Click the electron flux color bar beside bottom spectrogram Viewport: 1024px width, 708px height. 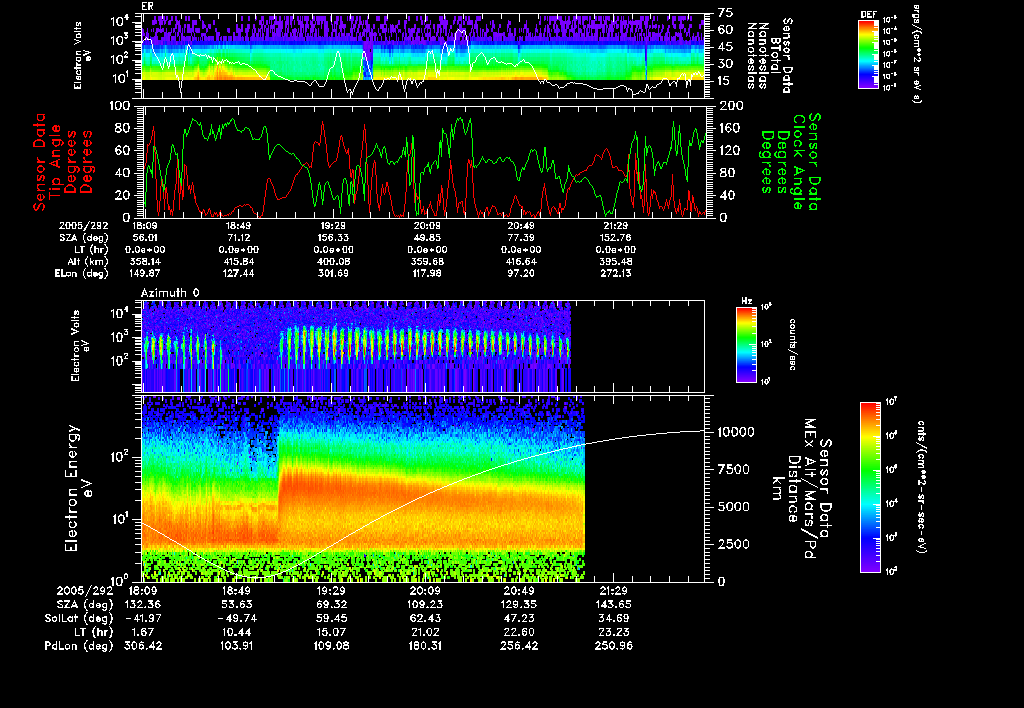click(x=870, y=487)
